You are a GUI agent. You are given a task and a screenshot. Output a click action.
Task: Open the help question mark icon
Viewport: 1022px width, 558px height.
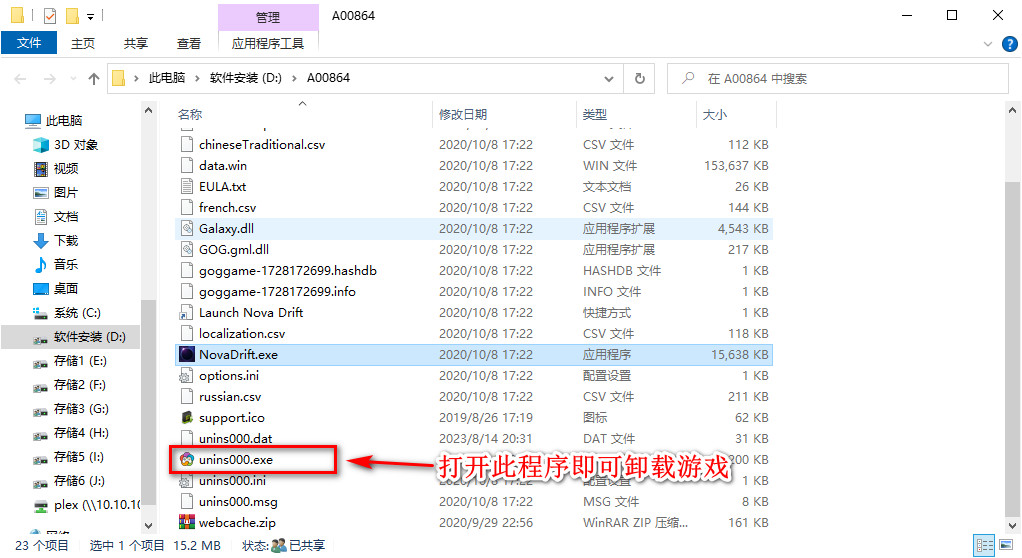1008,44
